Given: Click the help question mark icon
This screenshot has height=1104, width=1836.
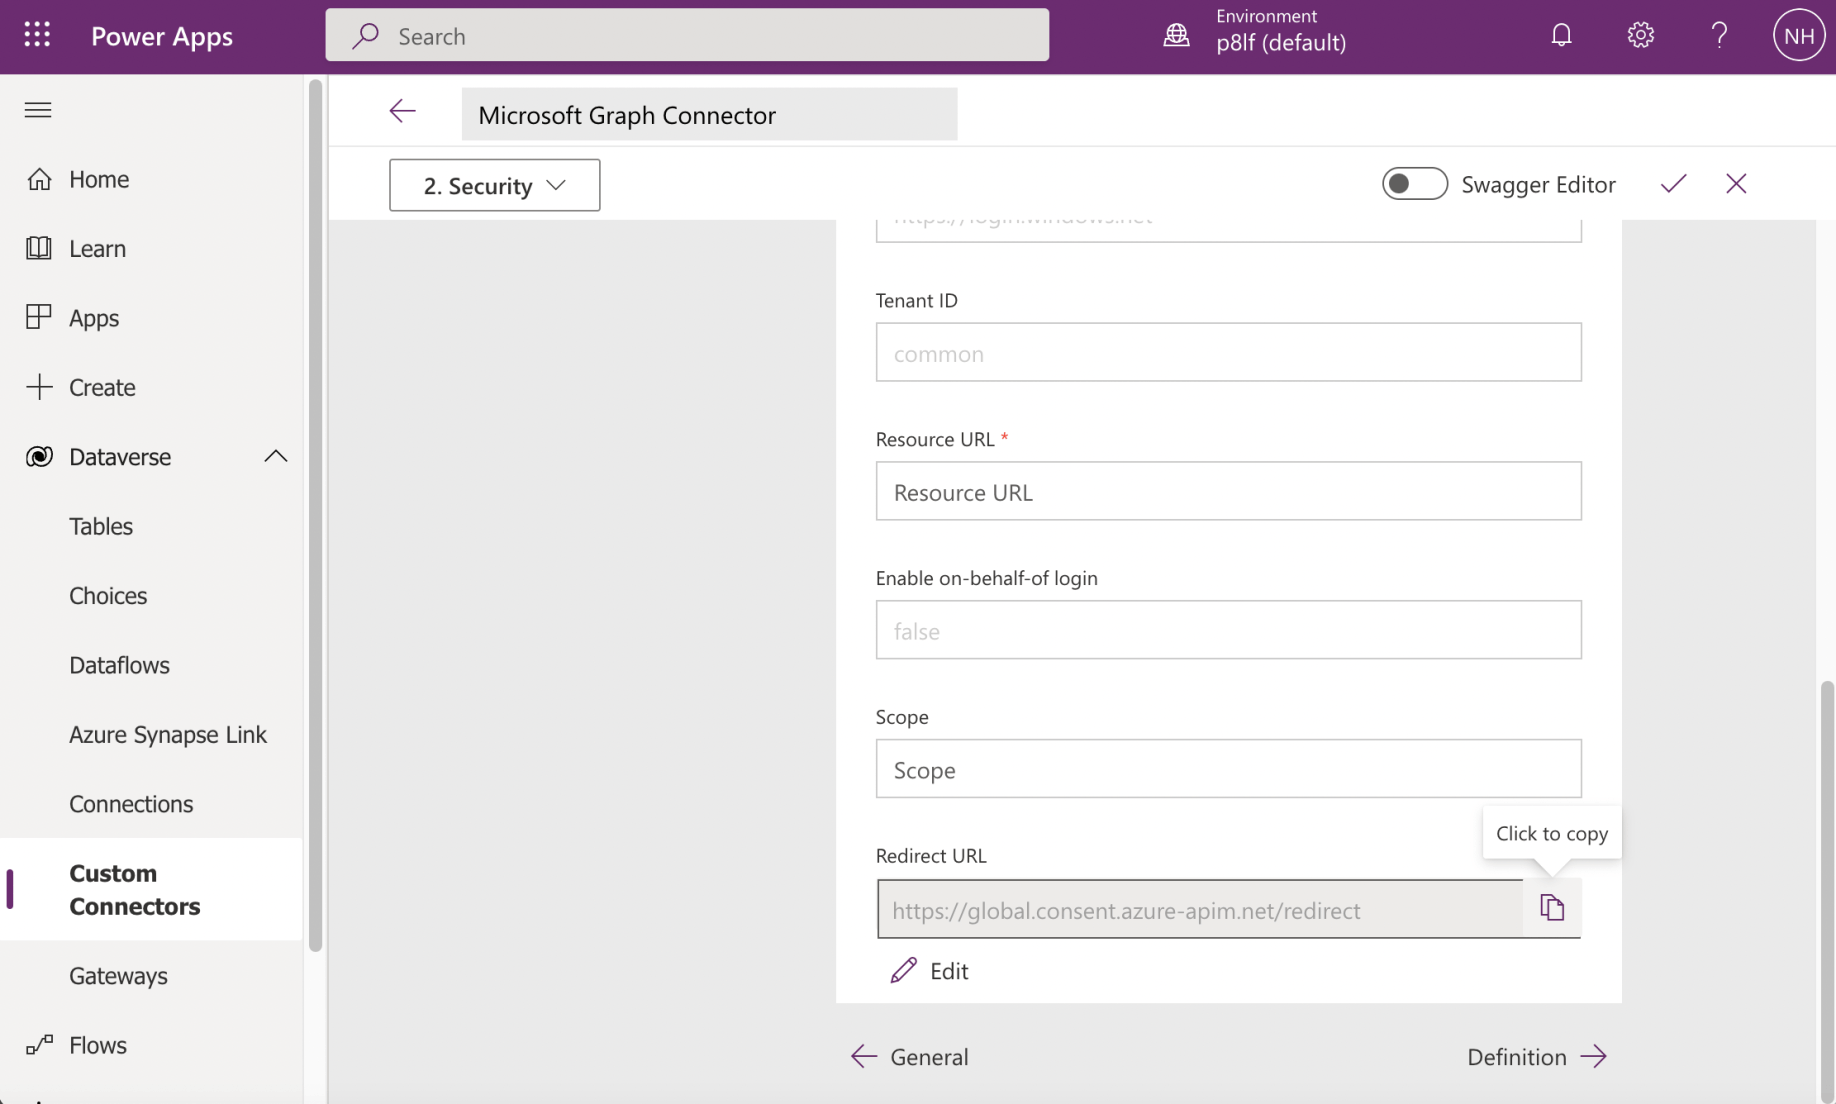Looking at the screenshot, I should [1719, 35].
